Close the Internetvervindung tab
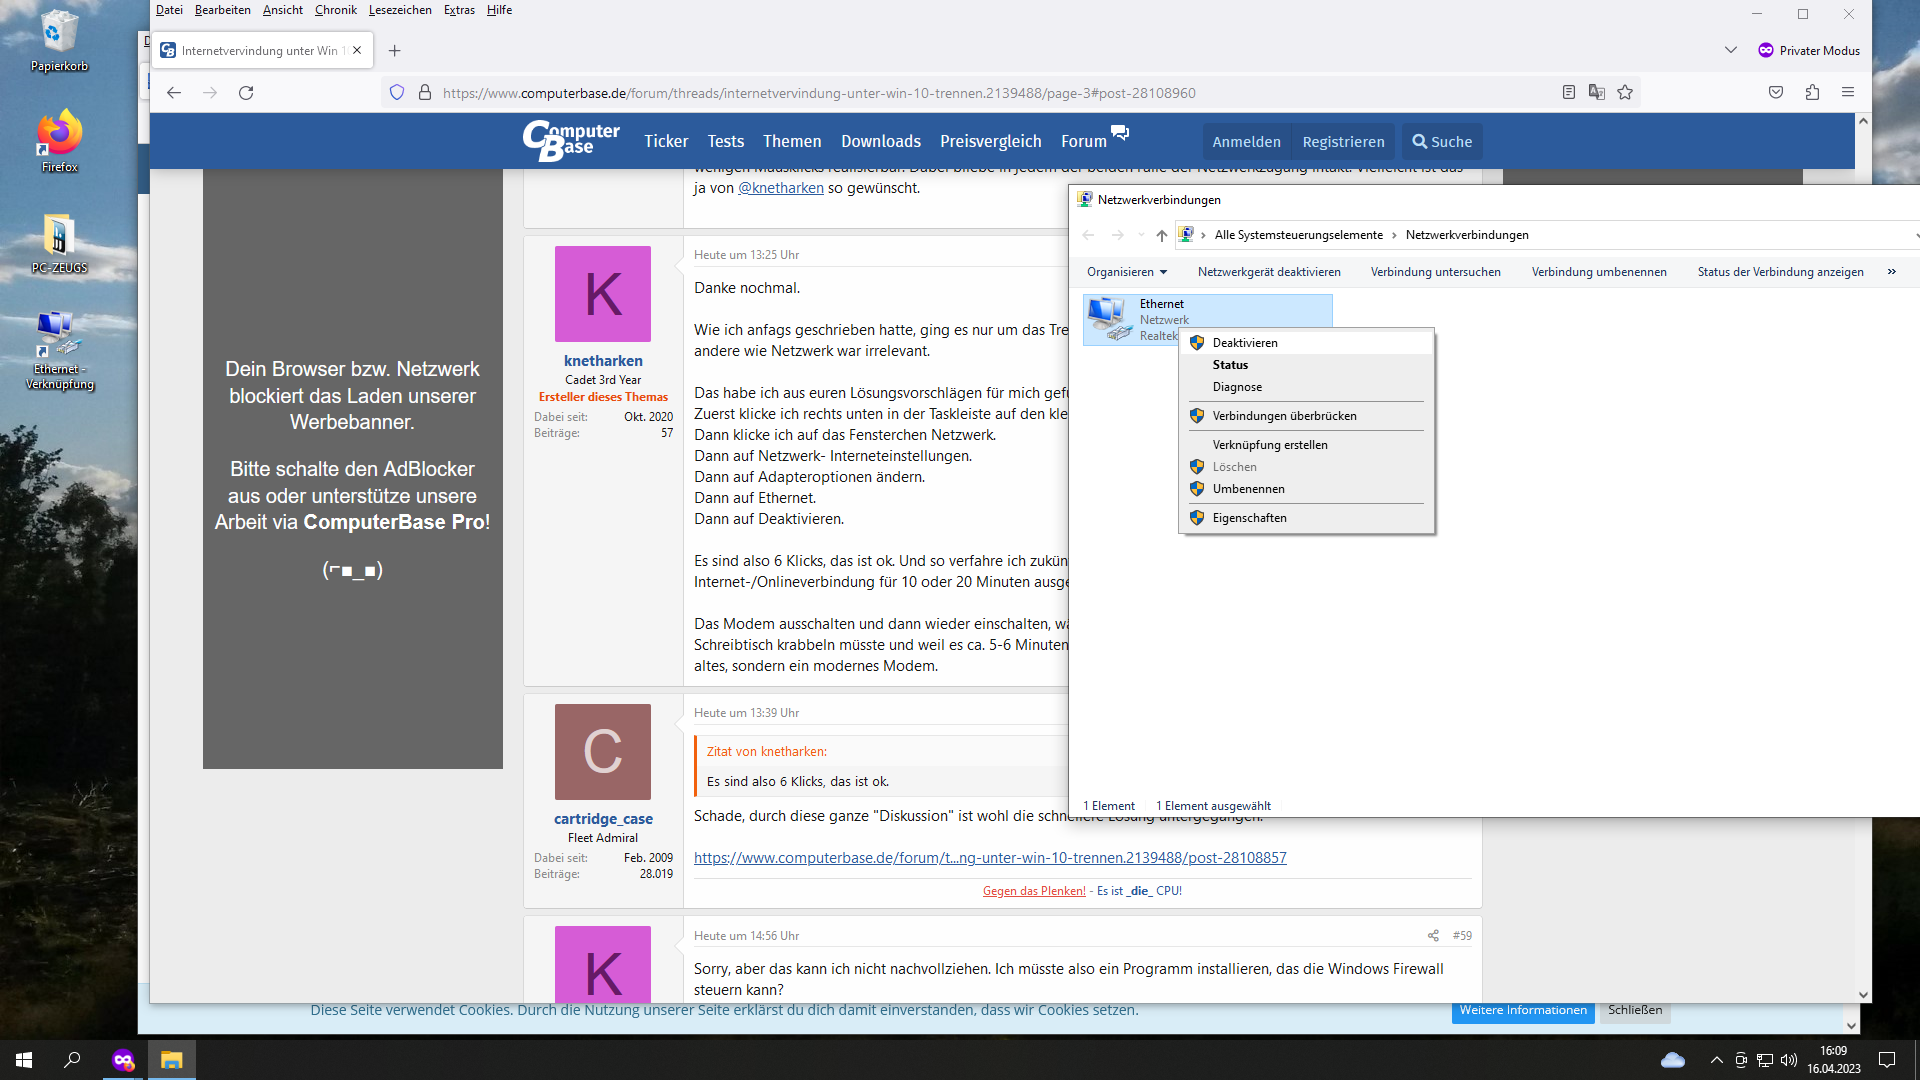 357,50
